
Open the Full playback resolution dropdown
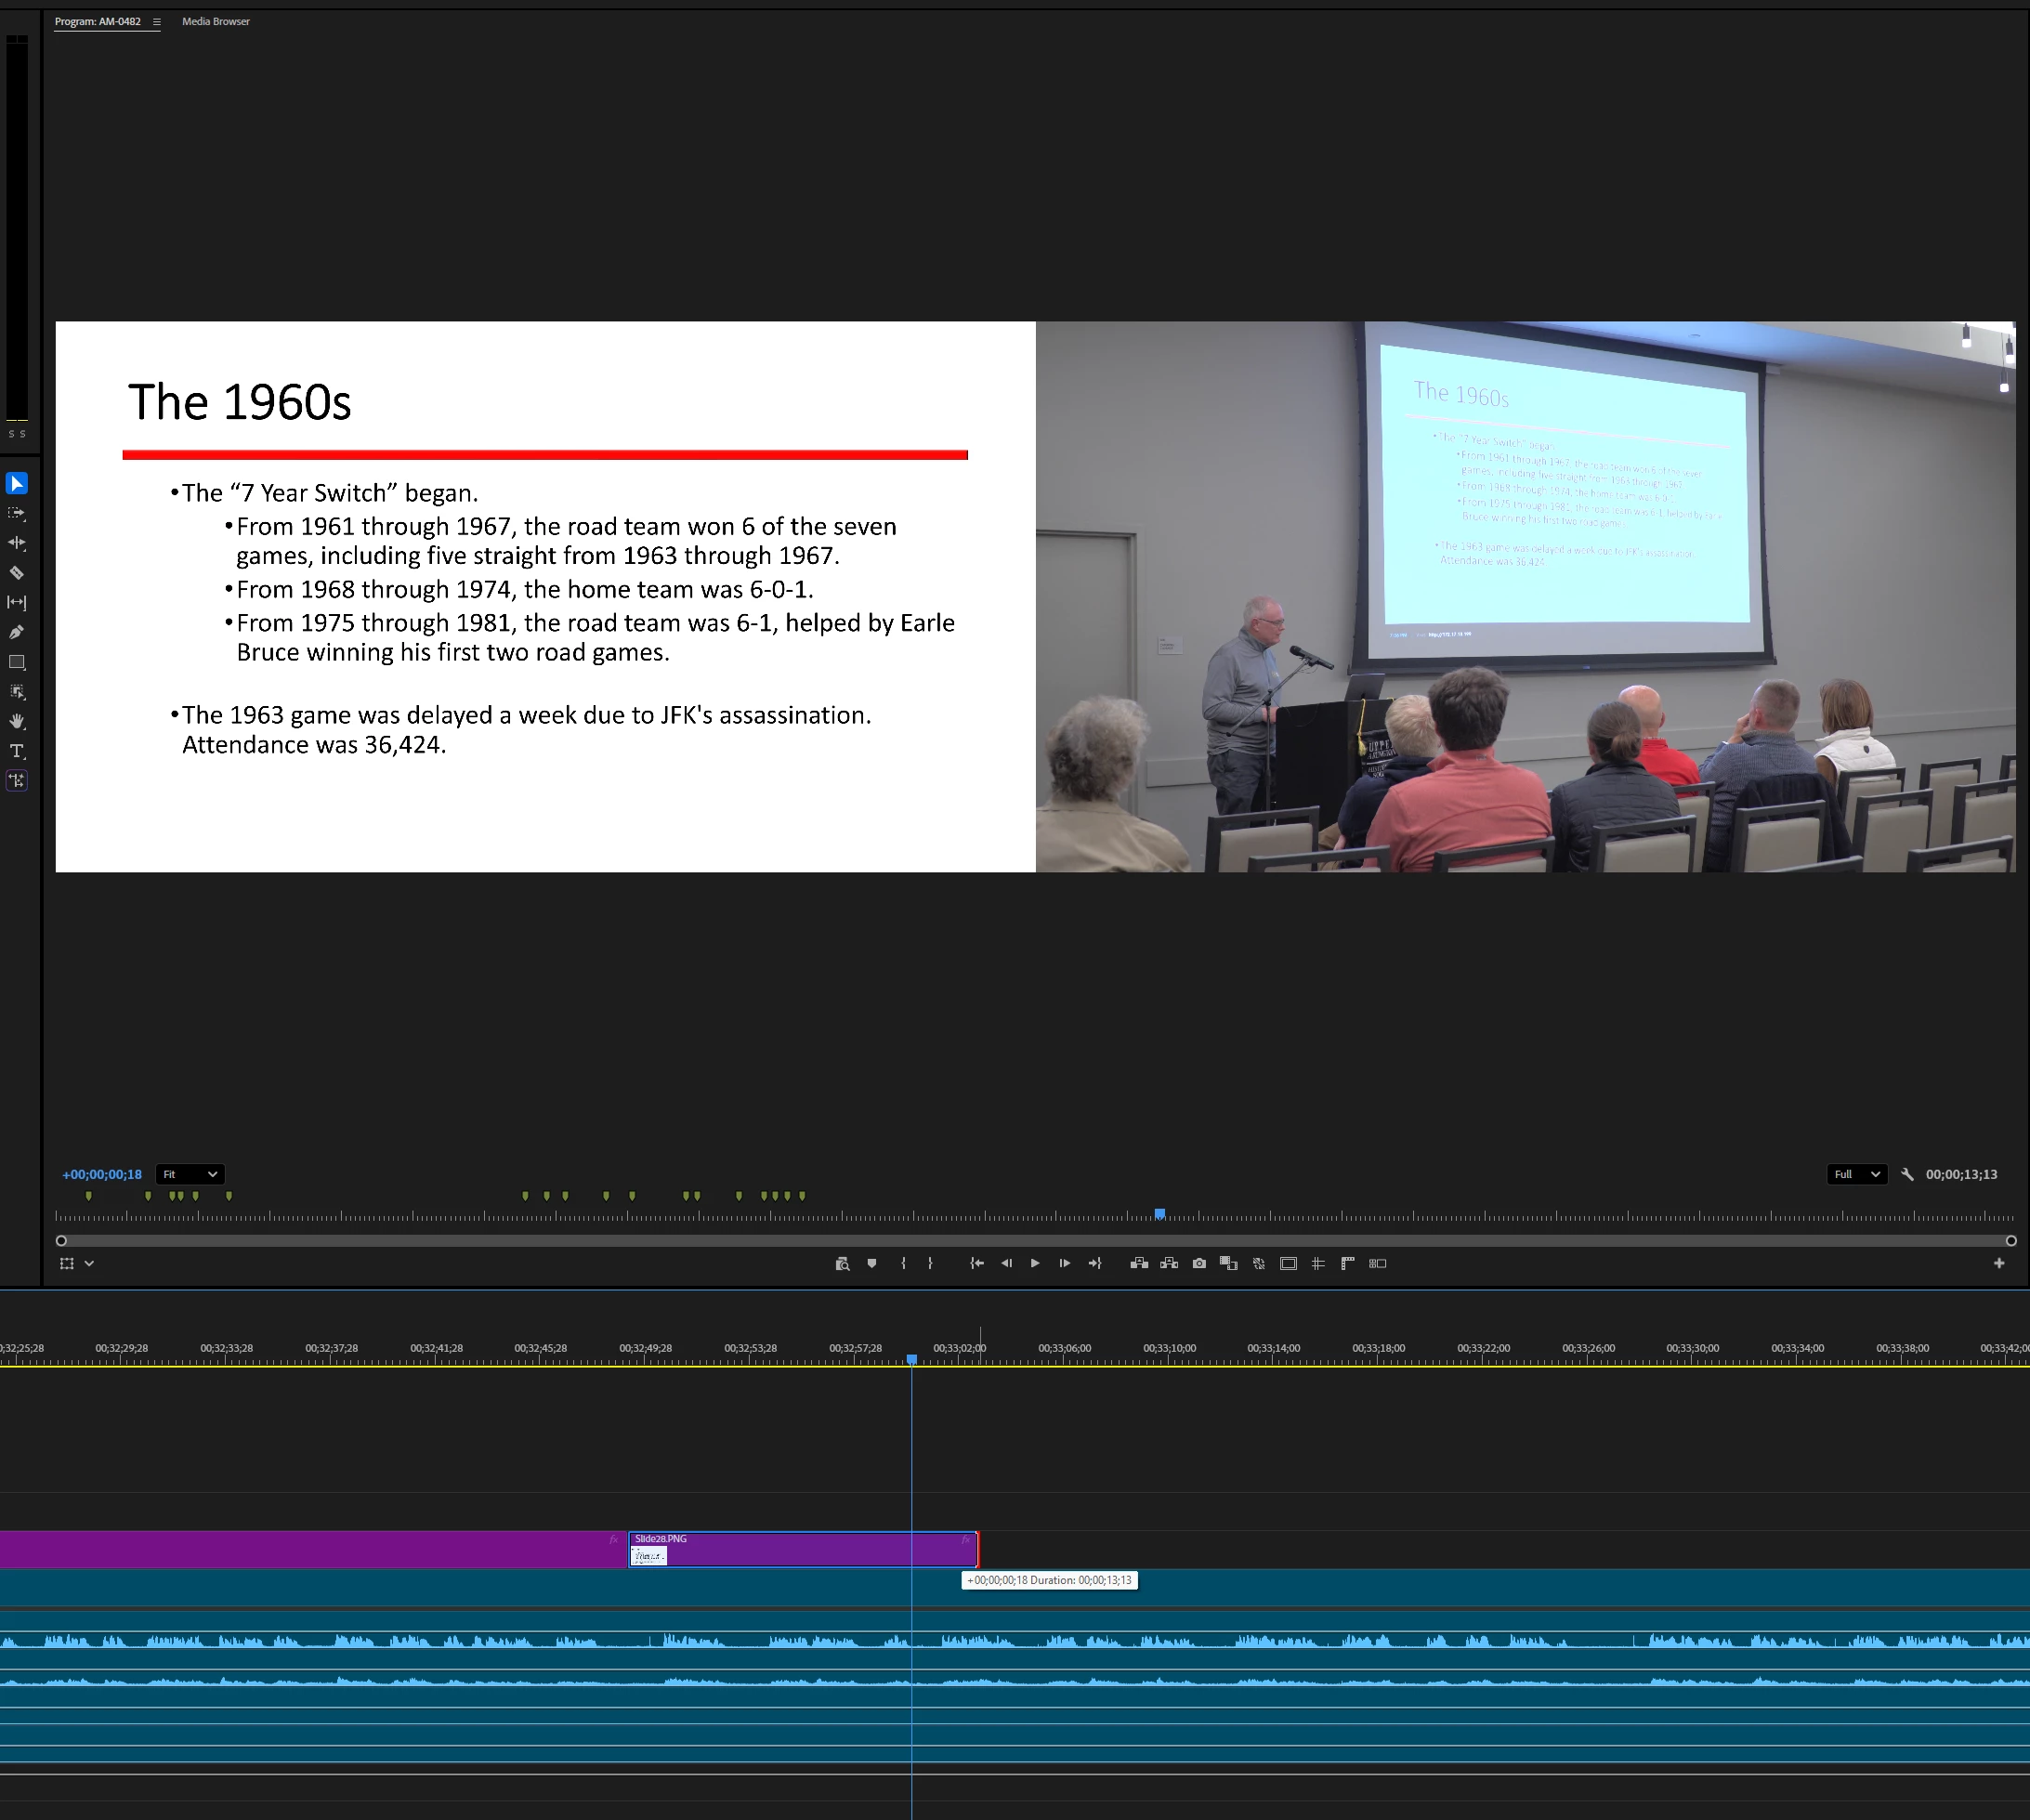tap(1856, 1174)
